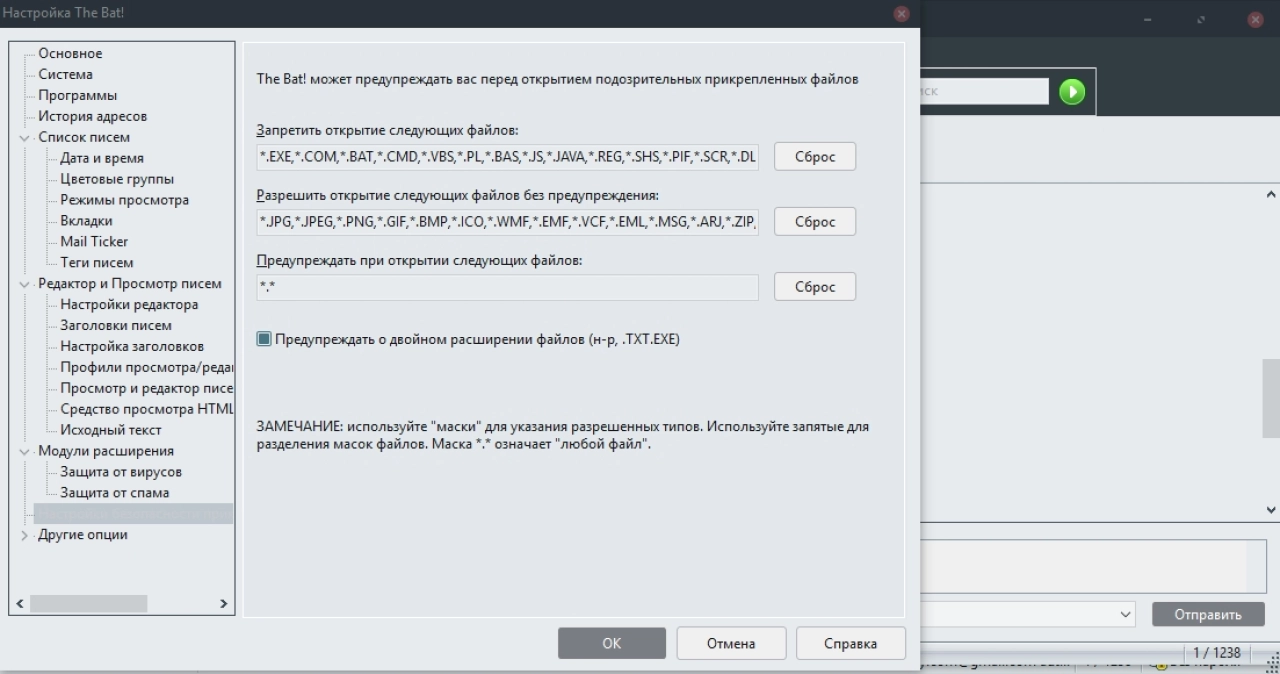The width and height of the screenshot is (1280, 674).
Task: Click the warn-on-open files mask field
Action: tap(507, 287)
